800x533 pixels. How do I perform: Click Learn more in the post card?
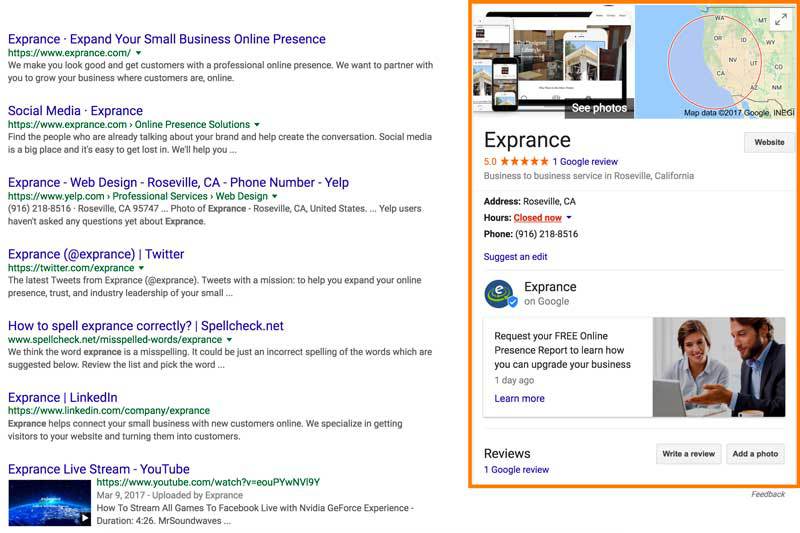[519, 399]
